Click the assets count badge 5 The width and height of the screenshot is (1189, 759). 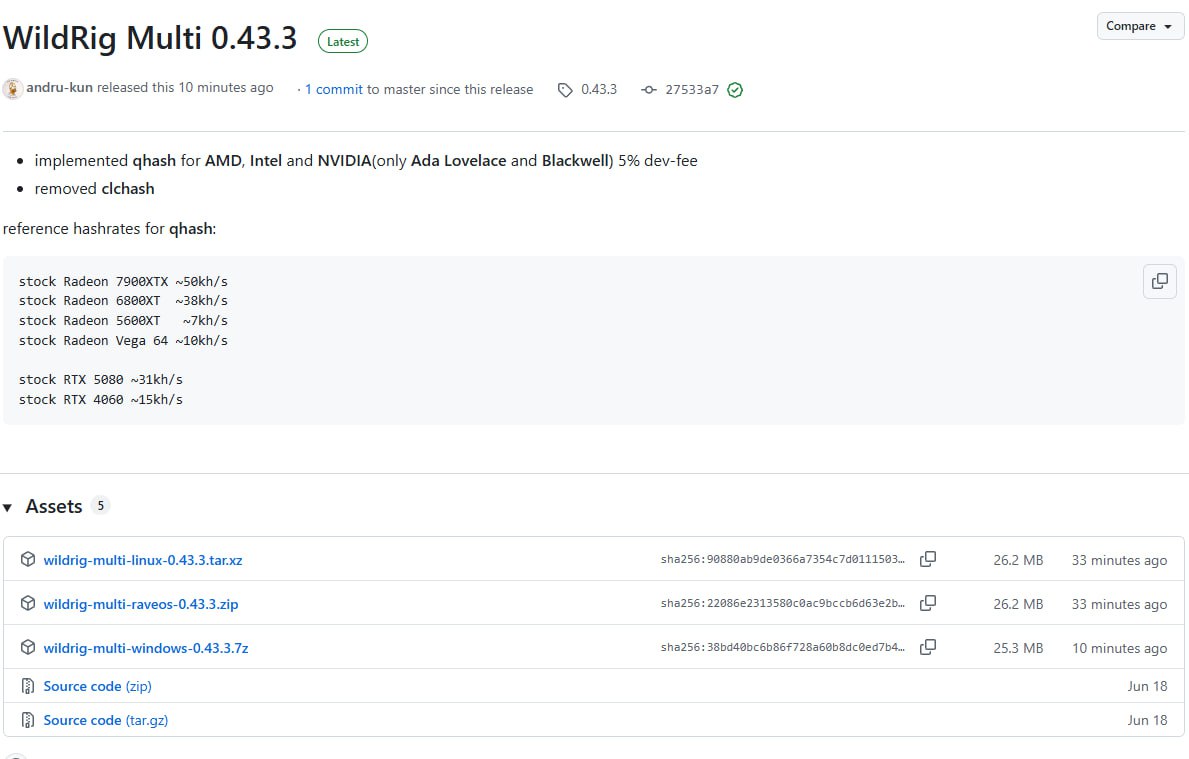click(x=100, y=506)
